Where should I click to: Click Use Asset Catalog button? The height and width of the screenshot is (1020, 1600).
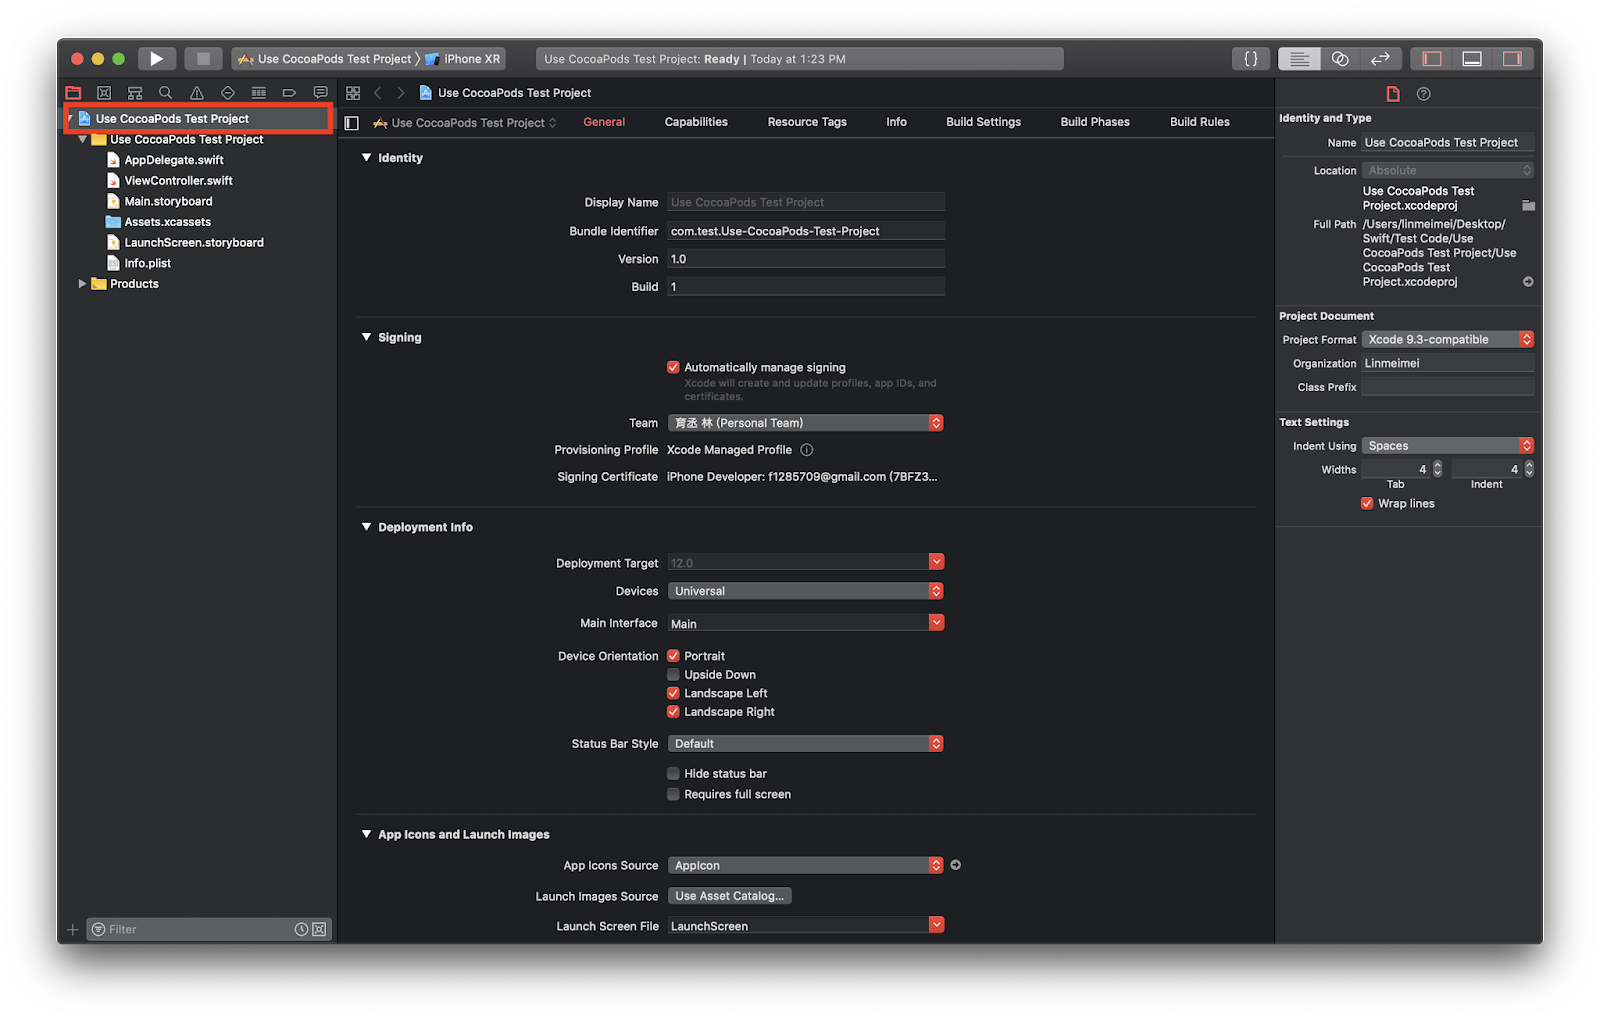tap(729, 896)
